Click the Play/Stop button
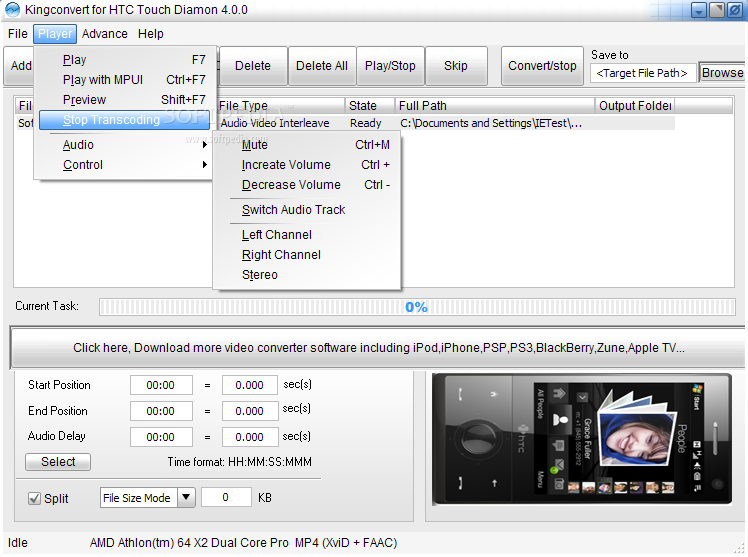748x557 pixels. [390, 66]
